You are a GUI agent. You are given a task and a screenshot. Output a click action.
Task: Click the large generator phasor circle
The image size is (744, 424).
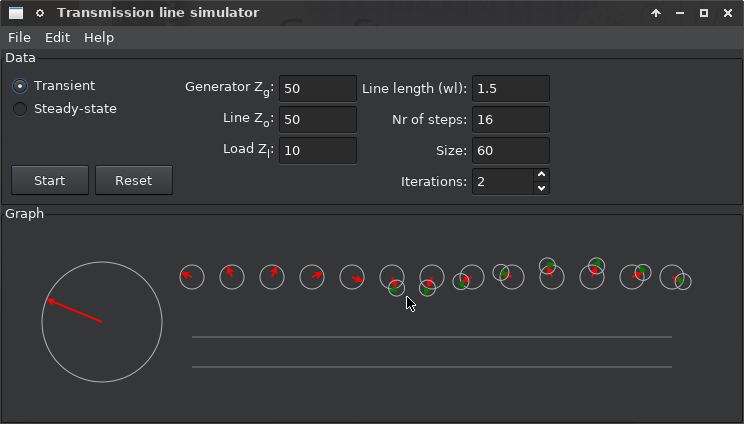point(102,322)
